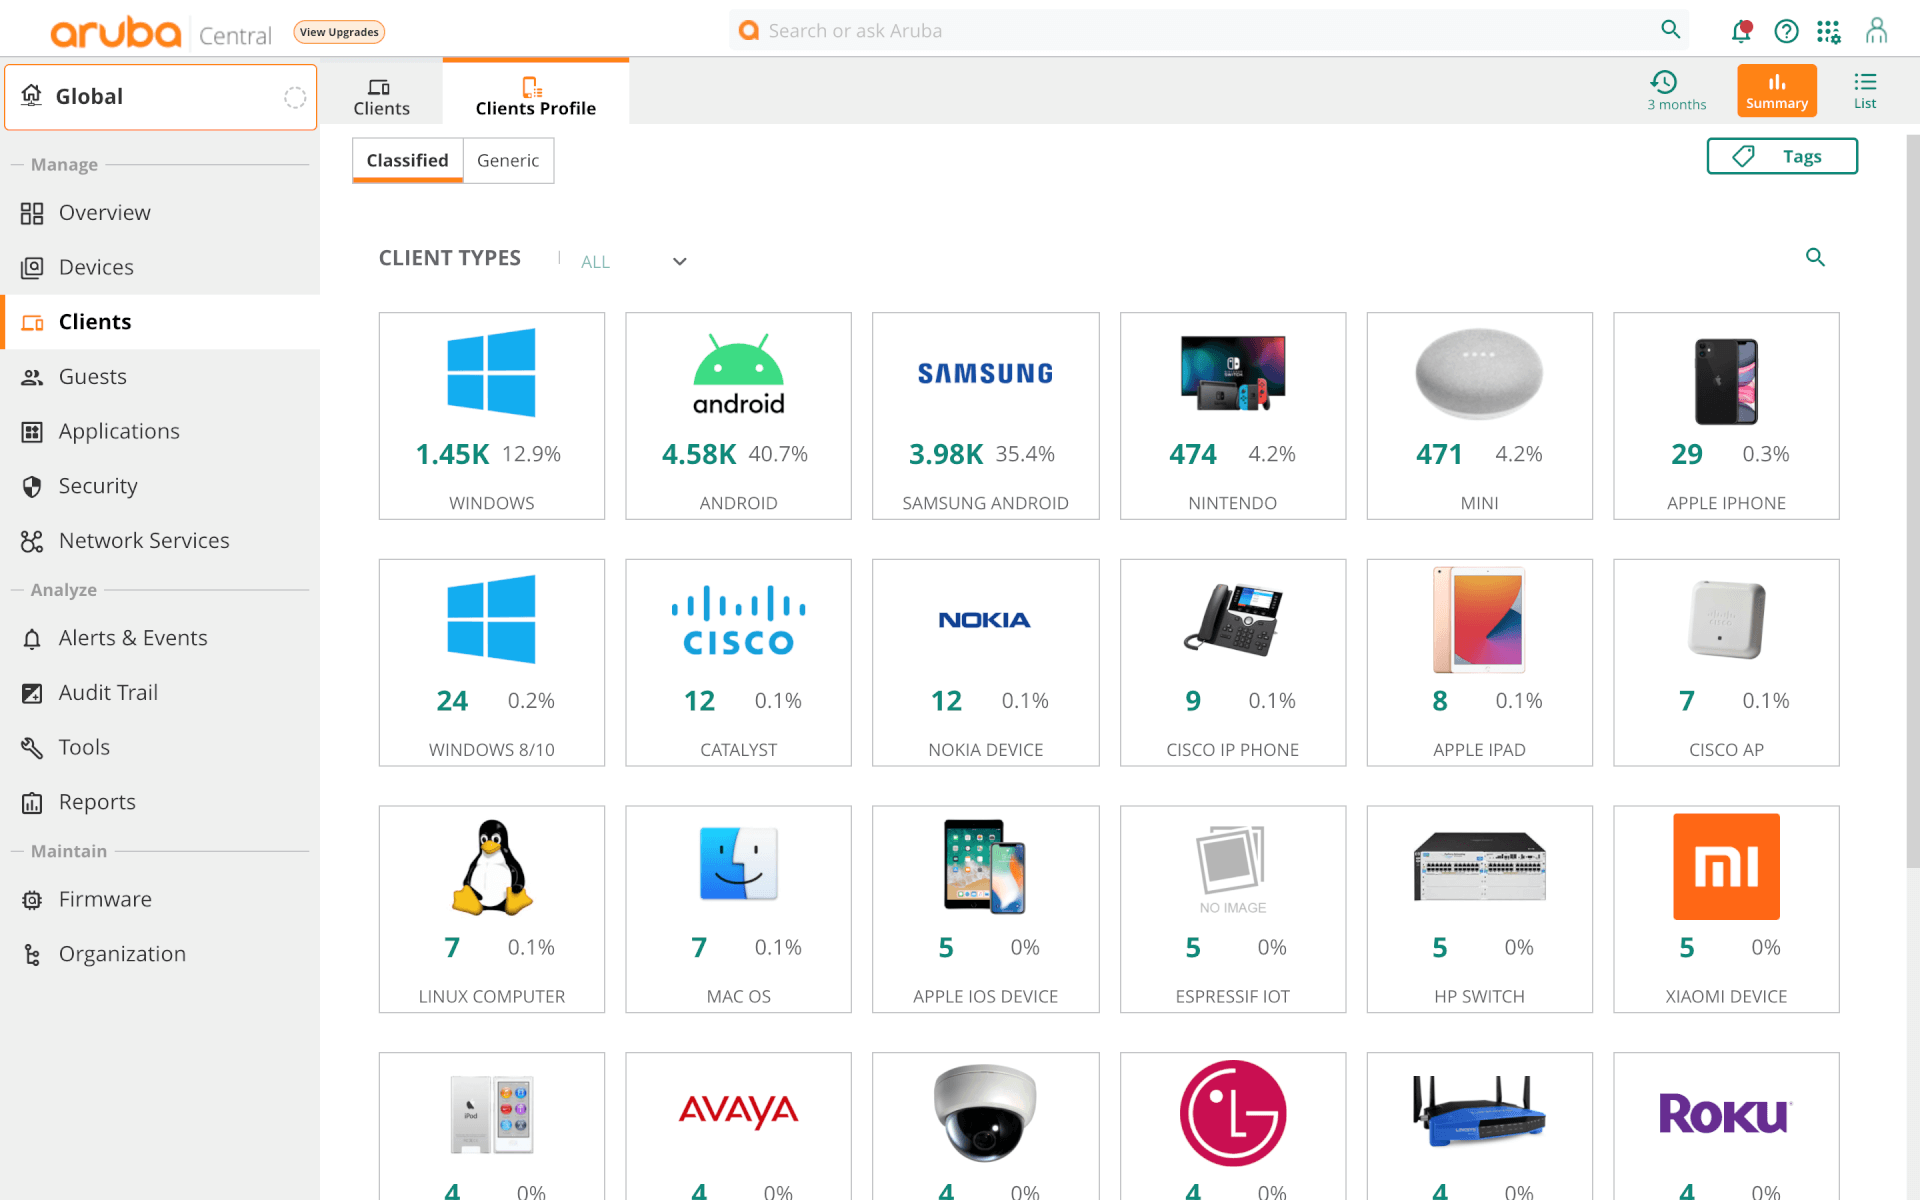Click the Nintendo console image
This screenshot has width=1920, height=1200.
[1232, 373]
